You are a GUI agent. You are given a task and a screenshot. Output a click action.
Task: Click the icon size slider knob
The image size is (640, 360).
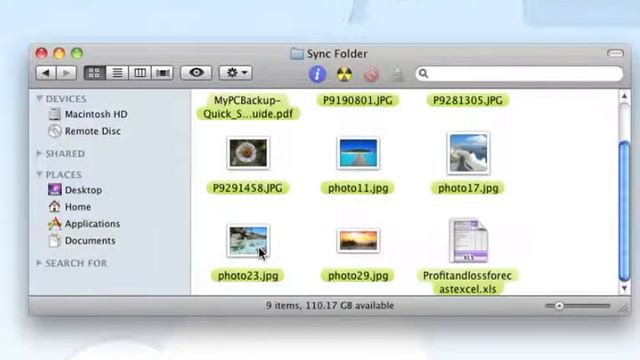click(559, 306)
